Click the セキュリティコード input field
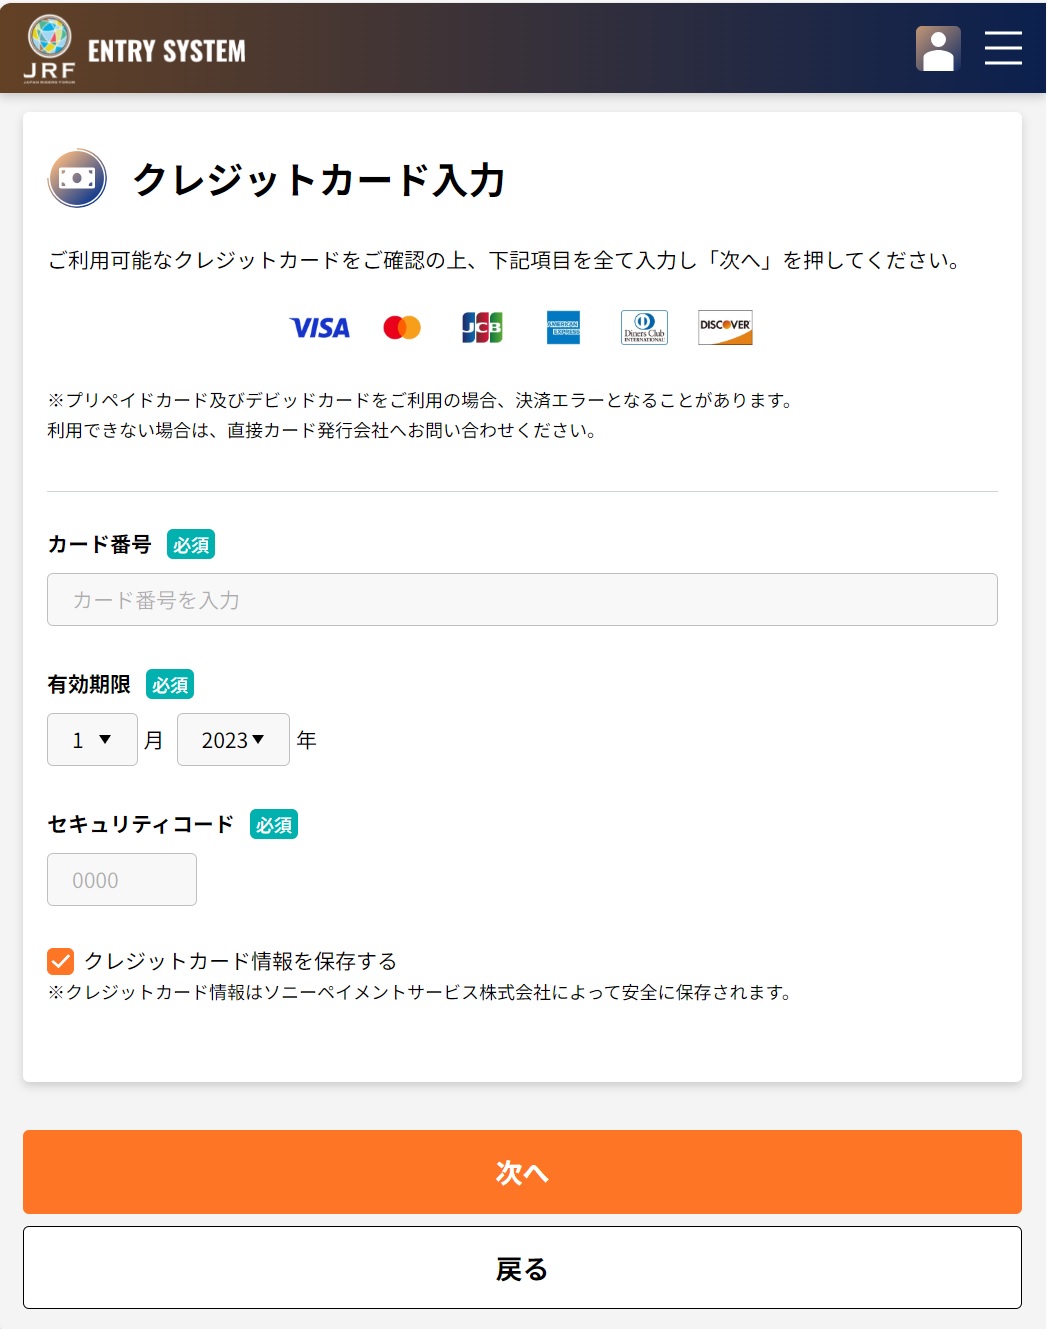Viewport: 1047px width, 1329px height. pyautogui.click(x=122, y=880)
